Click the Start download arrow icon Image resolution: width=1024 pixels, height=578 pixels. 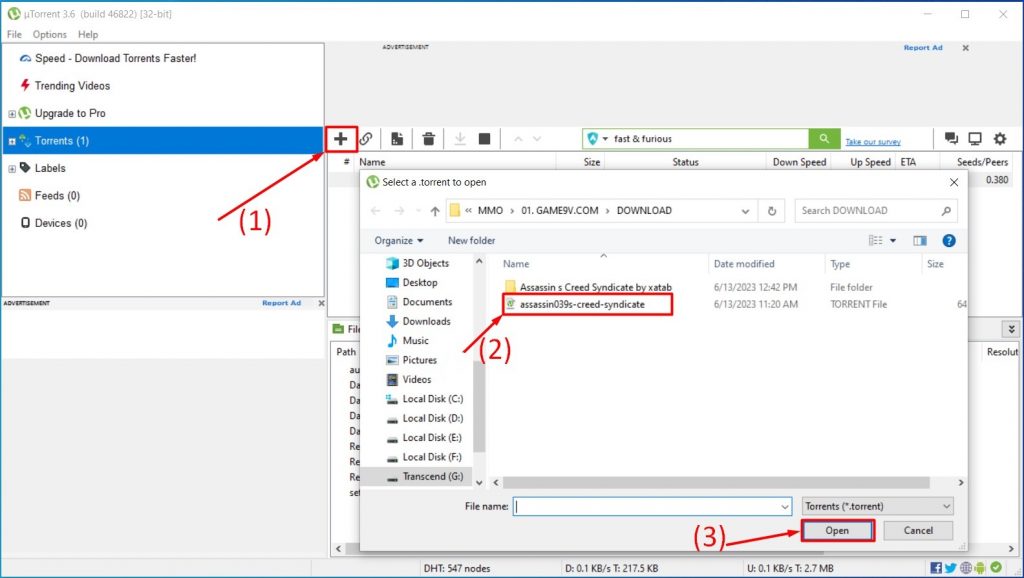click(460, 138)
